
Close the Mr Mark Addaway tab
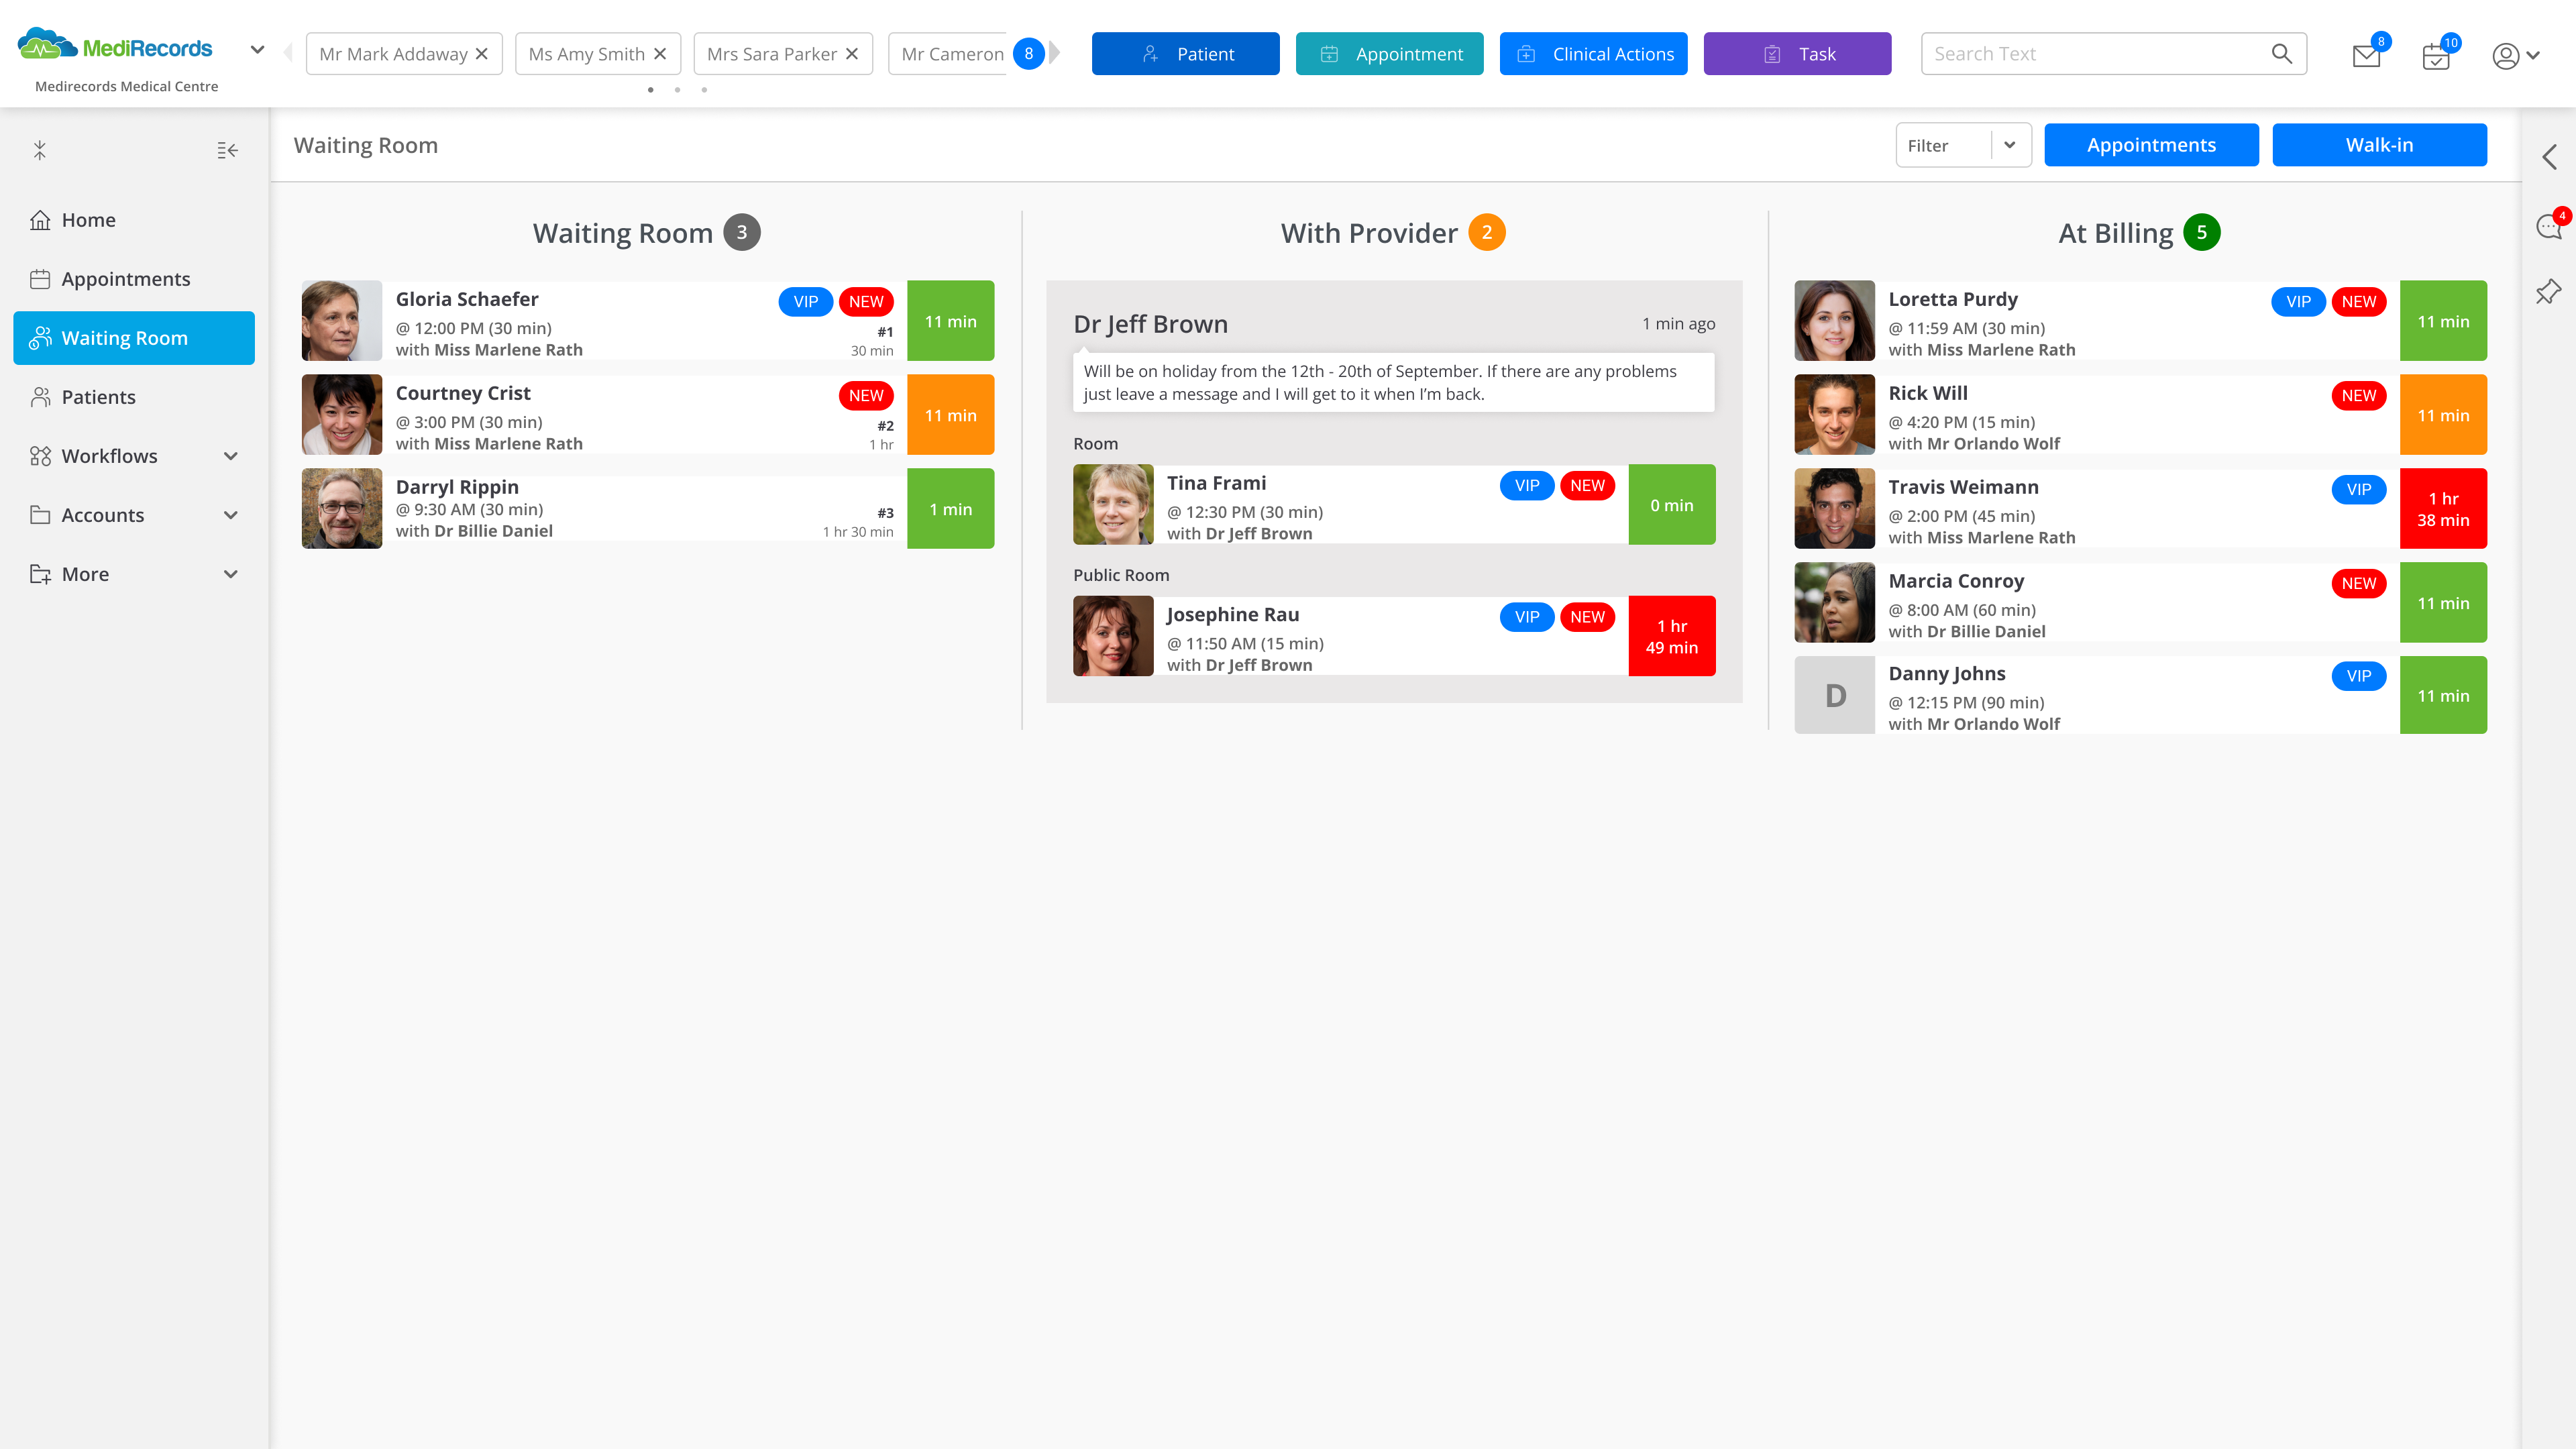[482, 54]
